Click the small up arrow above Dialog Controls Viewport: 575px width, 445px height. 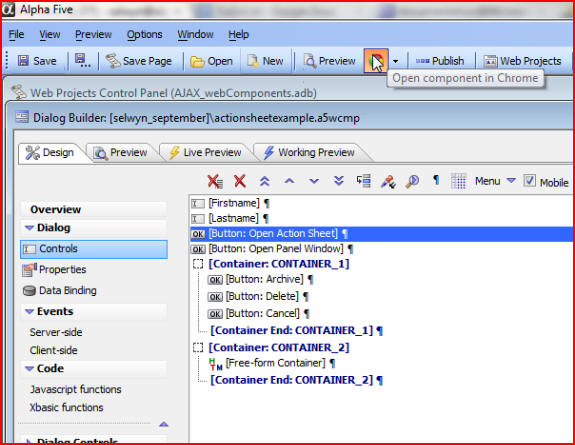pyautogui.click(x=164, y=424)
